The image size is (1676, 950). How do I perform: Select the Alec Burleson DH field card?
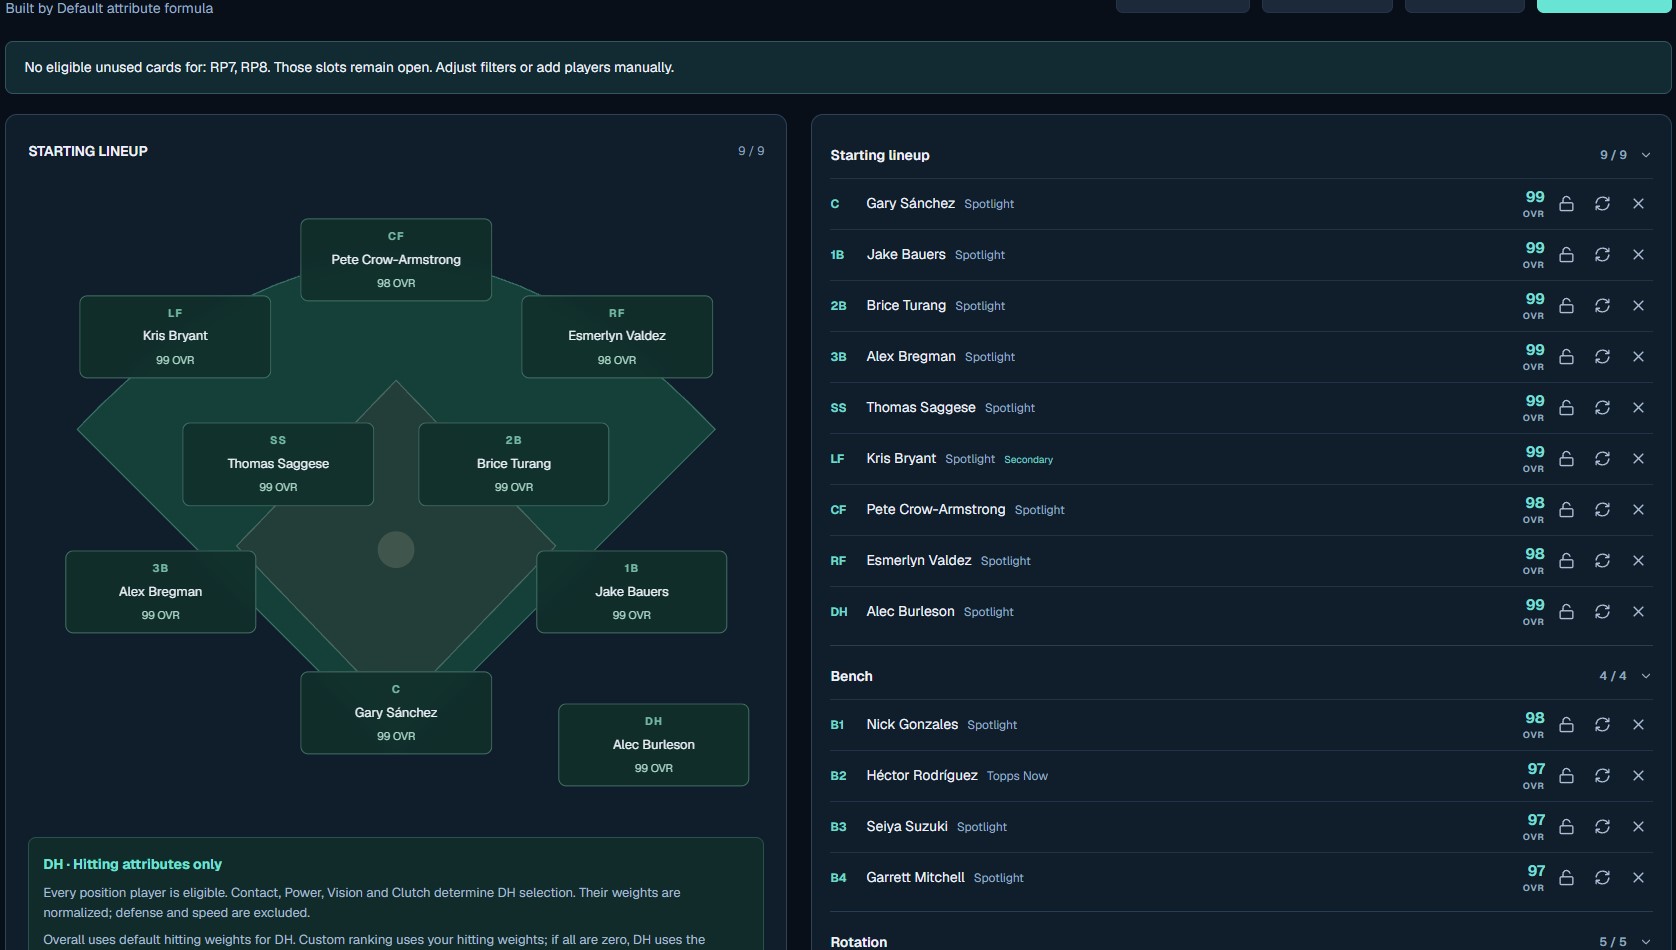(653, 745)
